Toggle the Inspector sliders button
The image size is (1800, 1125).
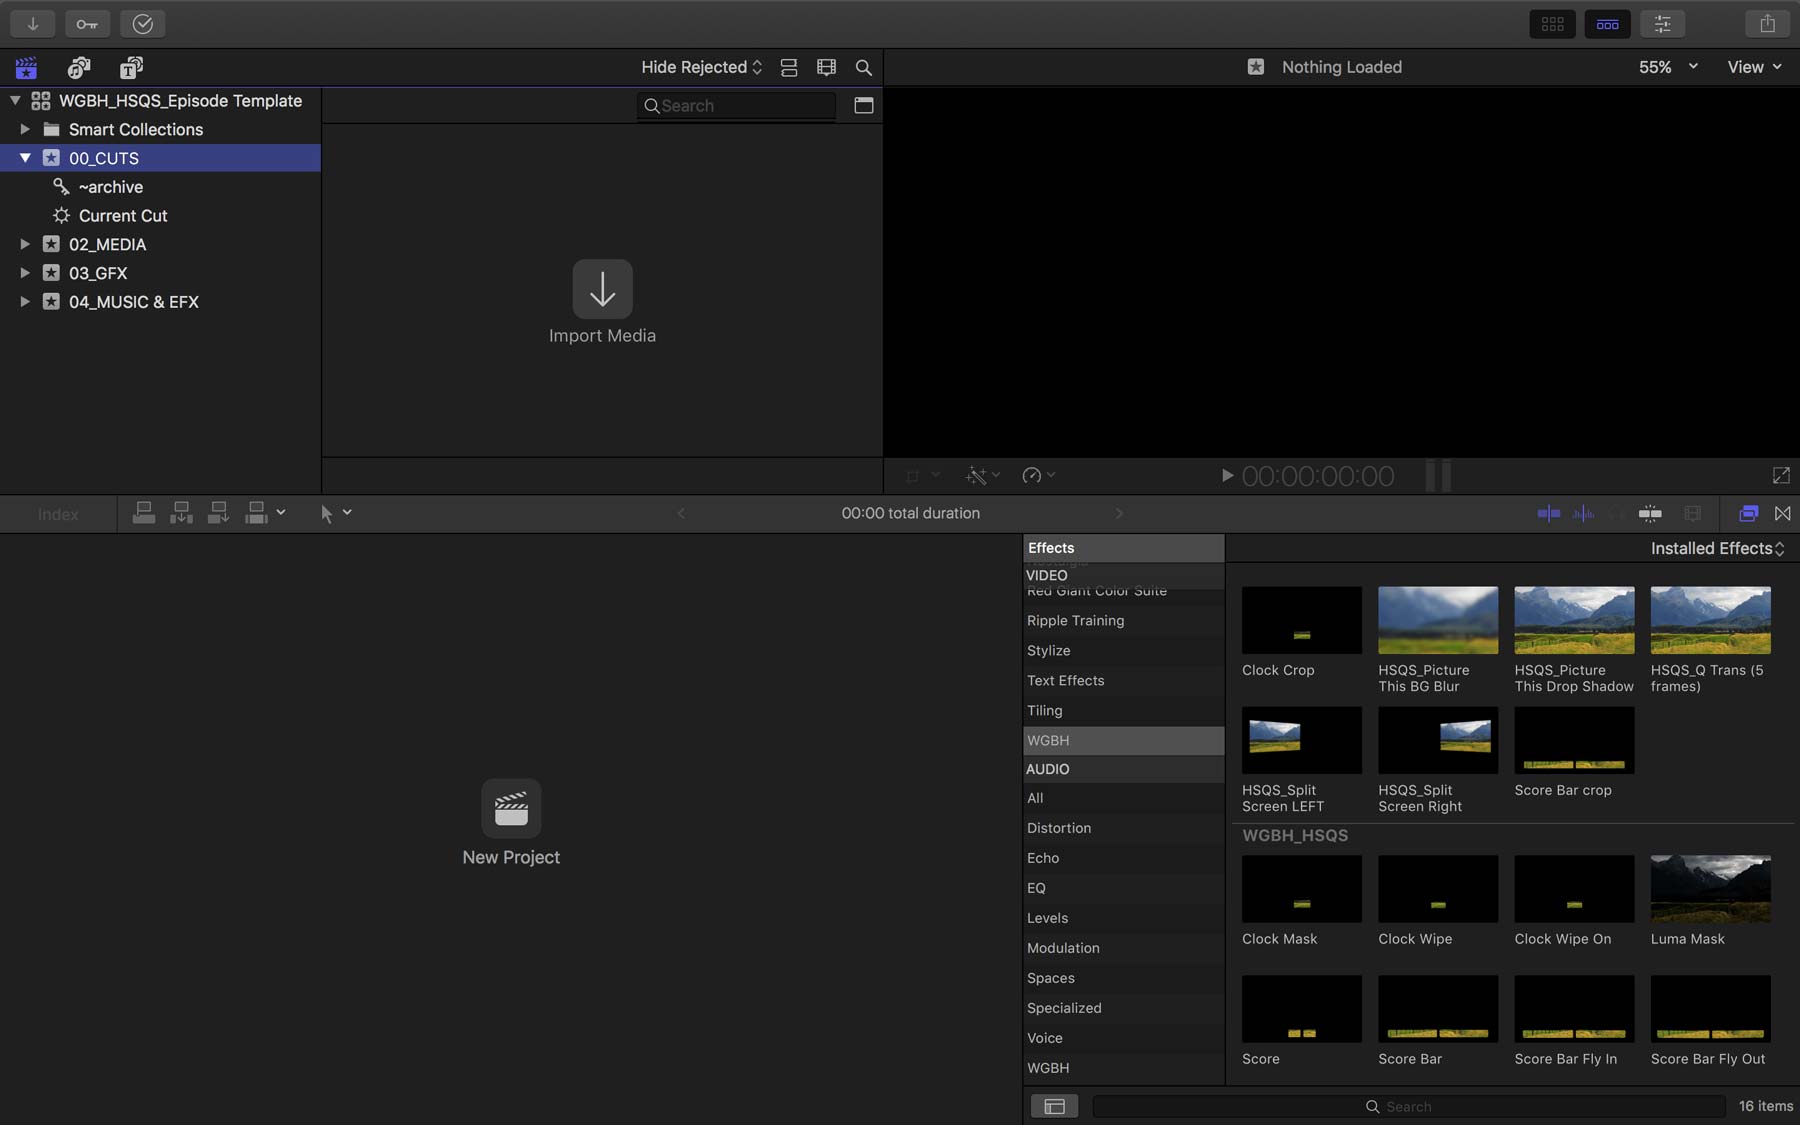coord(1662,24)
